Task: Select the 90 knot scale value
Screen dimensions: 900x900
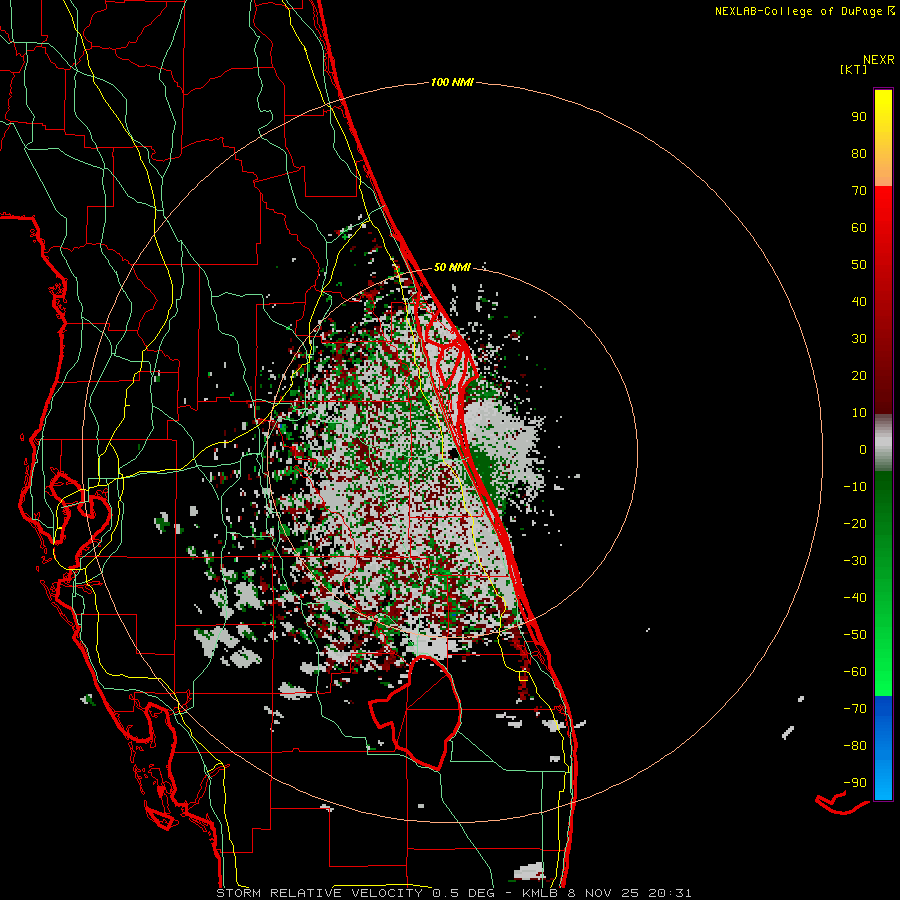Action: [859, 117]
